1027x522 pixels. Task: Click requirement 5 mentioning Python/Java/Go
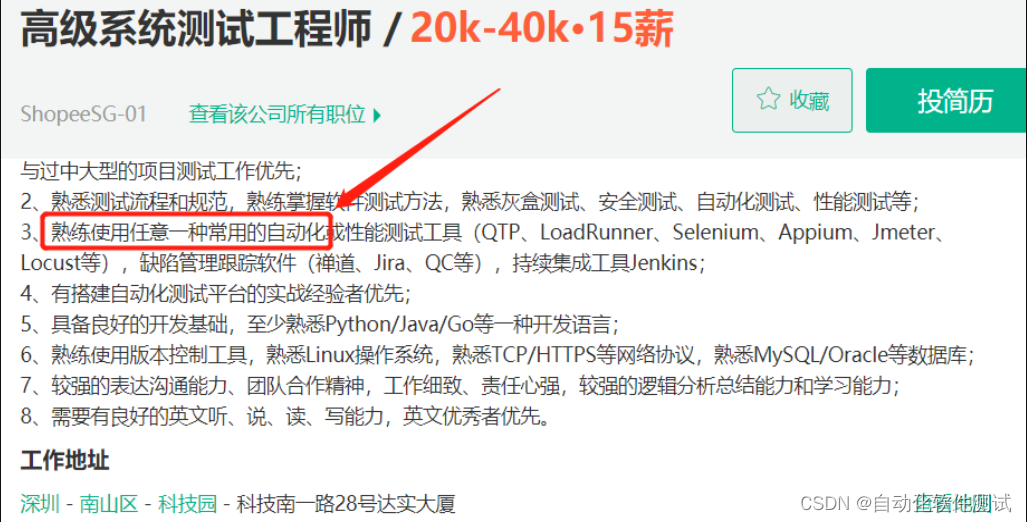coord(320,324)
